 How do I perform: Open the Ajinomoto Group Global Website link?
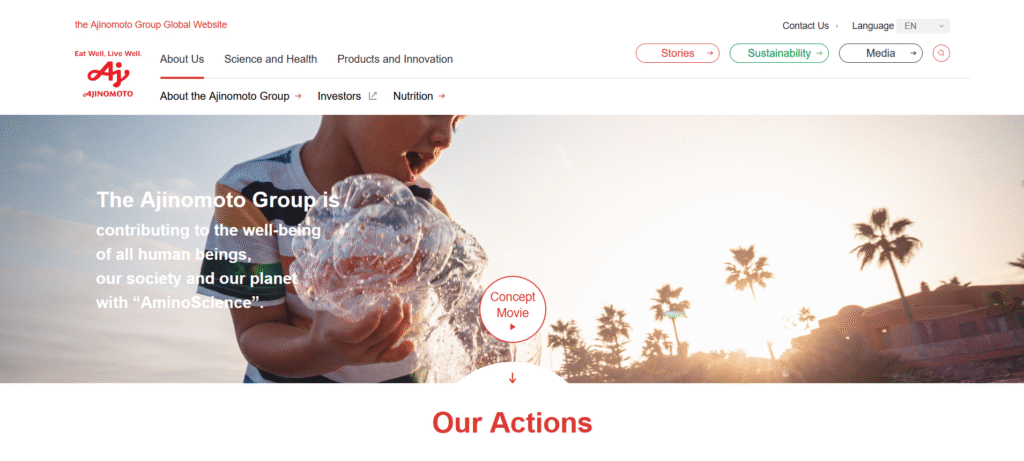[151, 25]
